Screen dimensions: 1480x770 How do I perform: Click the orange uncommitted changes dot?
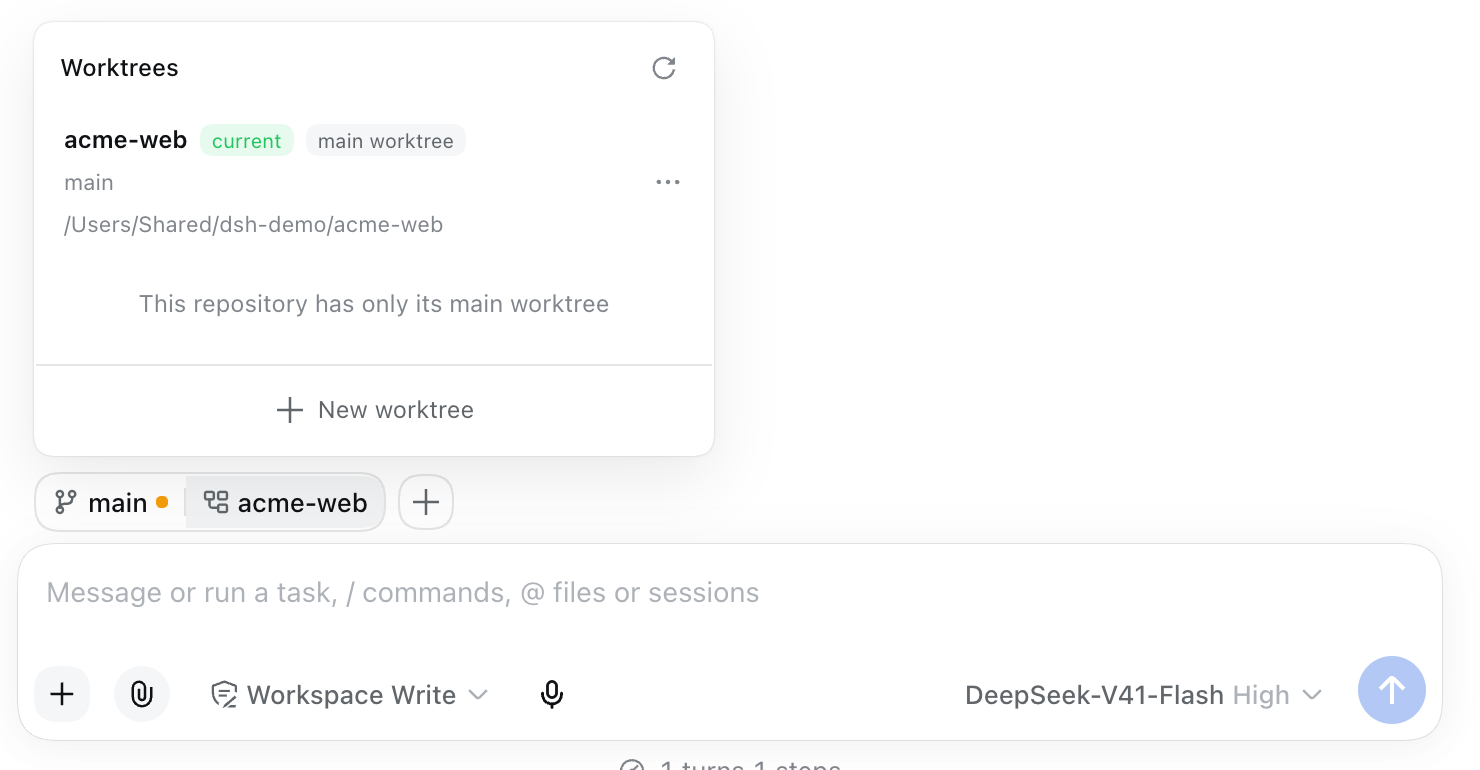coord(162,502)
